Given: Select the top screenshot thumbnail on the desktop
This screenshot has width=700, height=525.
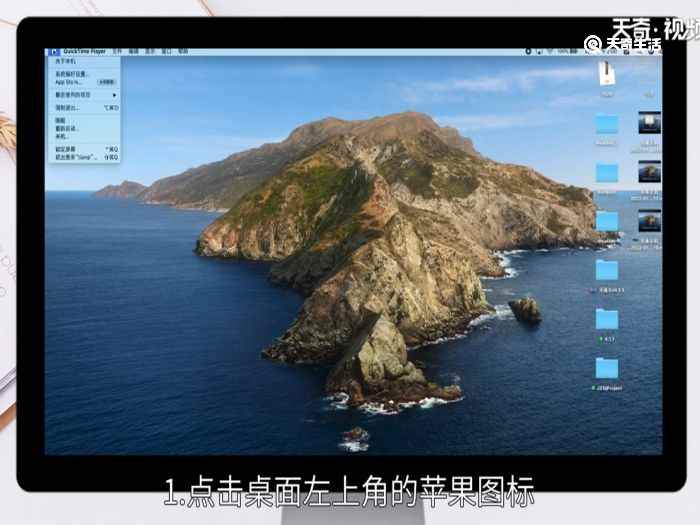Looking at the screenshot, I should pyautogui.click(x=649, y=123).
